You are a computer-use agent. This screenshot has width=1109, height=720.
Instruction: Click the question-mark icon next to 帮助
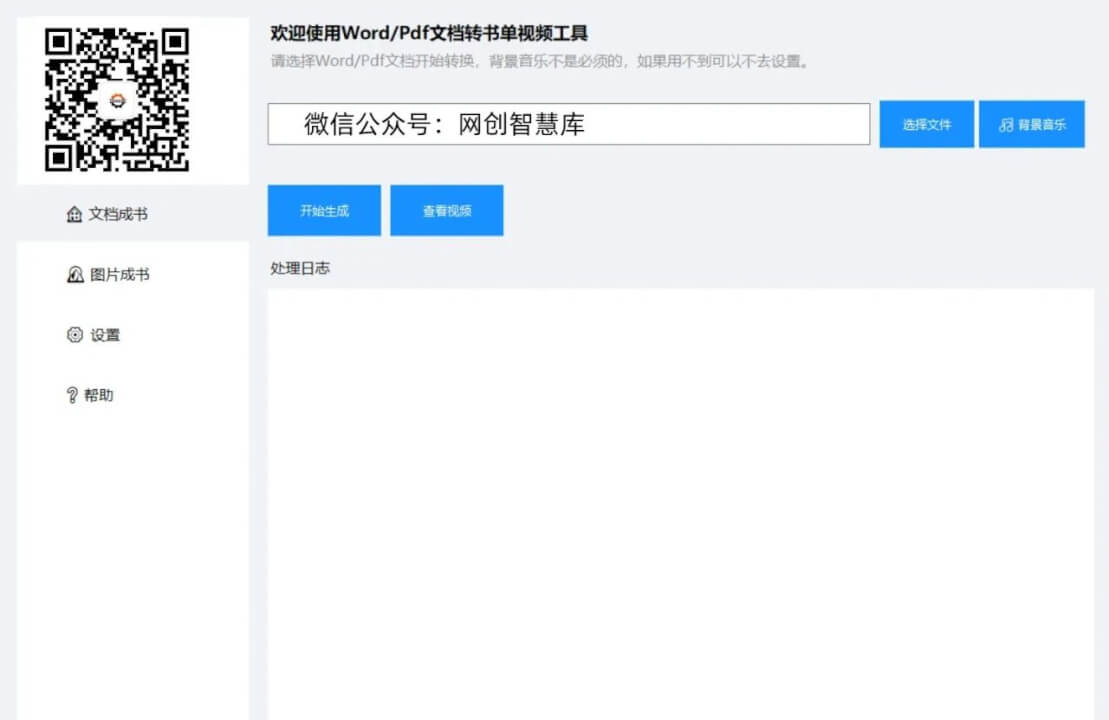(72, 394)
